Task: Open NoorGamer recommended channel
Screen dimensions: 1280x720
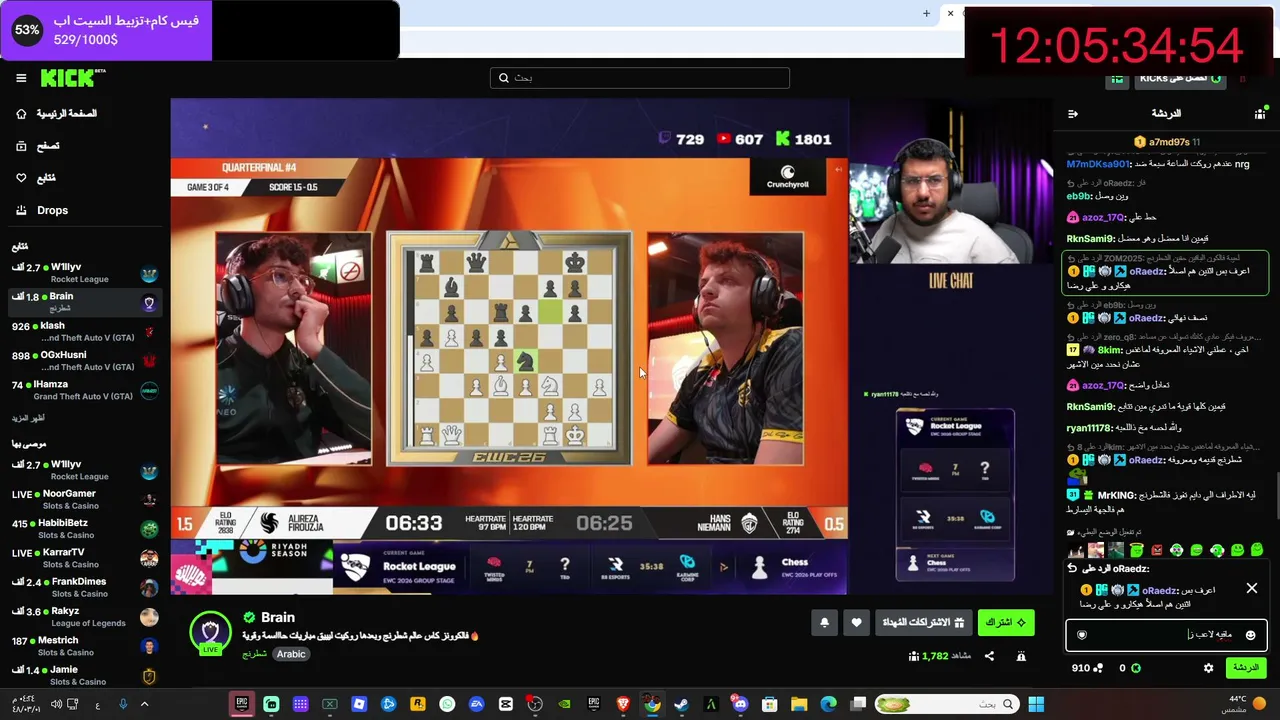Action: coord(84,499)
